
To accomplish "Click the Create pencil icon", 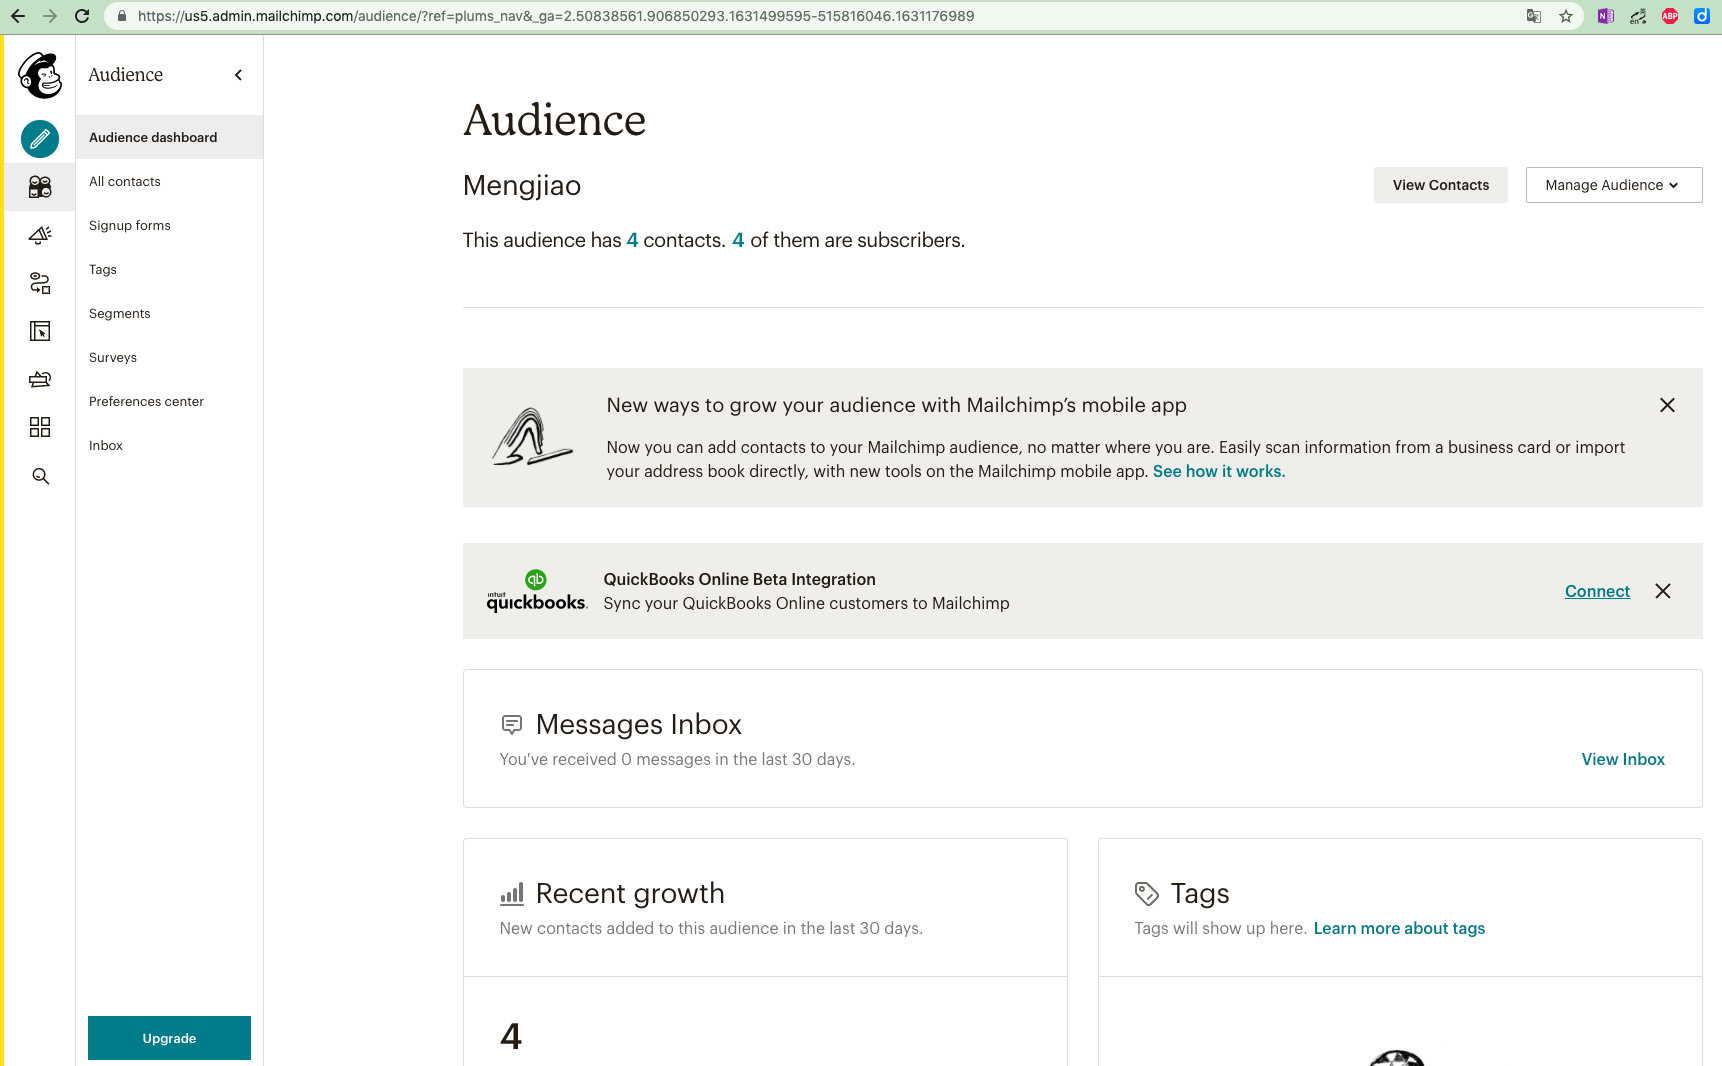I will [40, 139].
